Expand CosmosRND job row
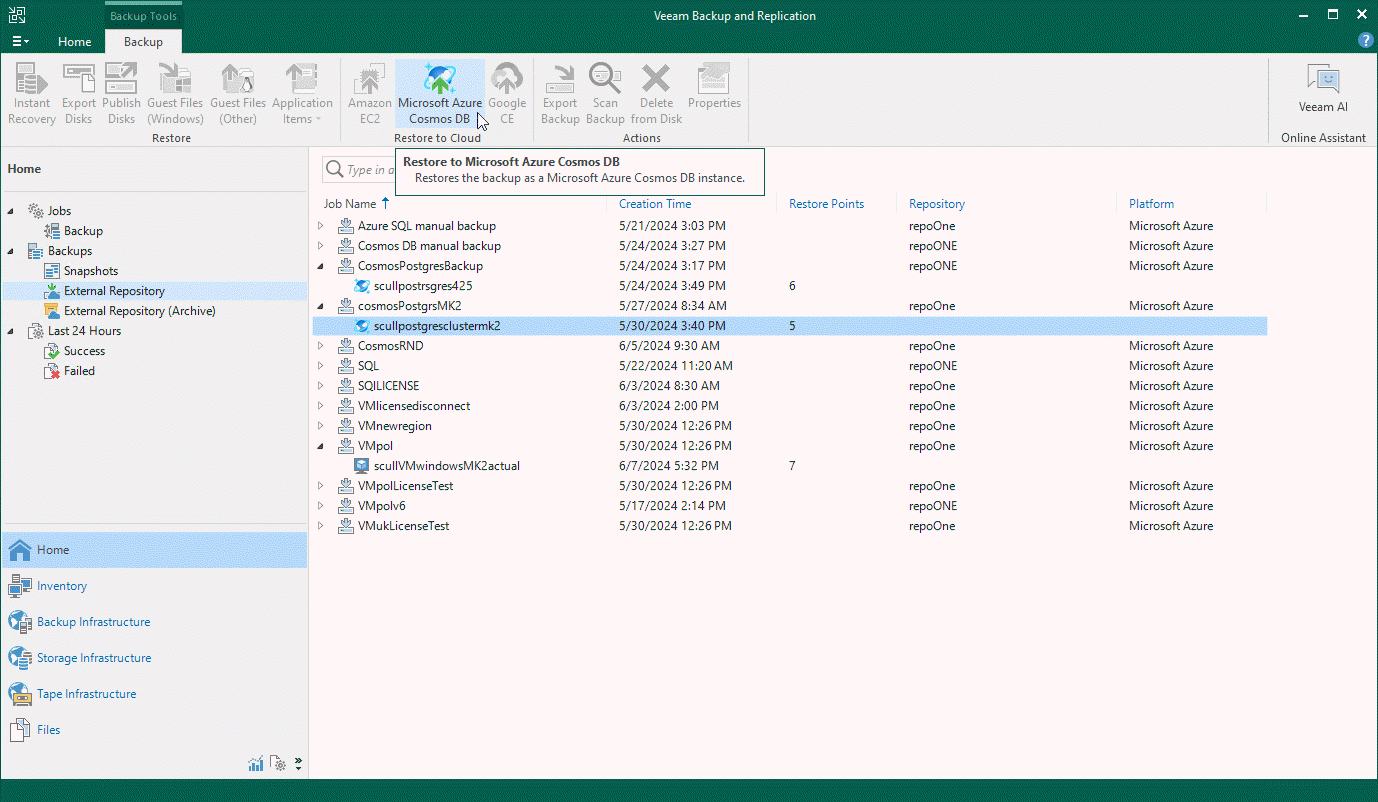The width and height of the screenshot is (1378, 802). (321, 346)
